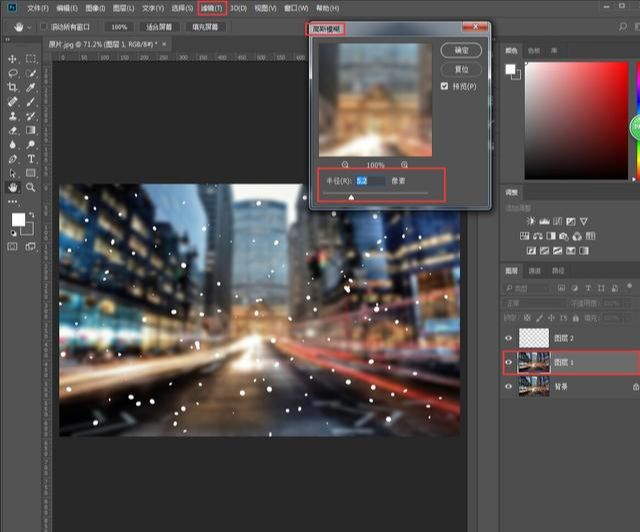Viewport: 640px width, 532px height.
Task: Add a Color Balance scales adjustment icon
Action: (x=538, y=236)
